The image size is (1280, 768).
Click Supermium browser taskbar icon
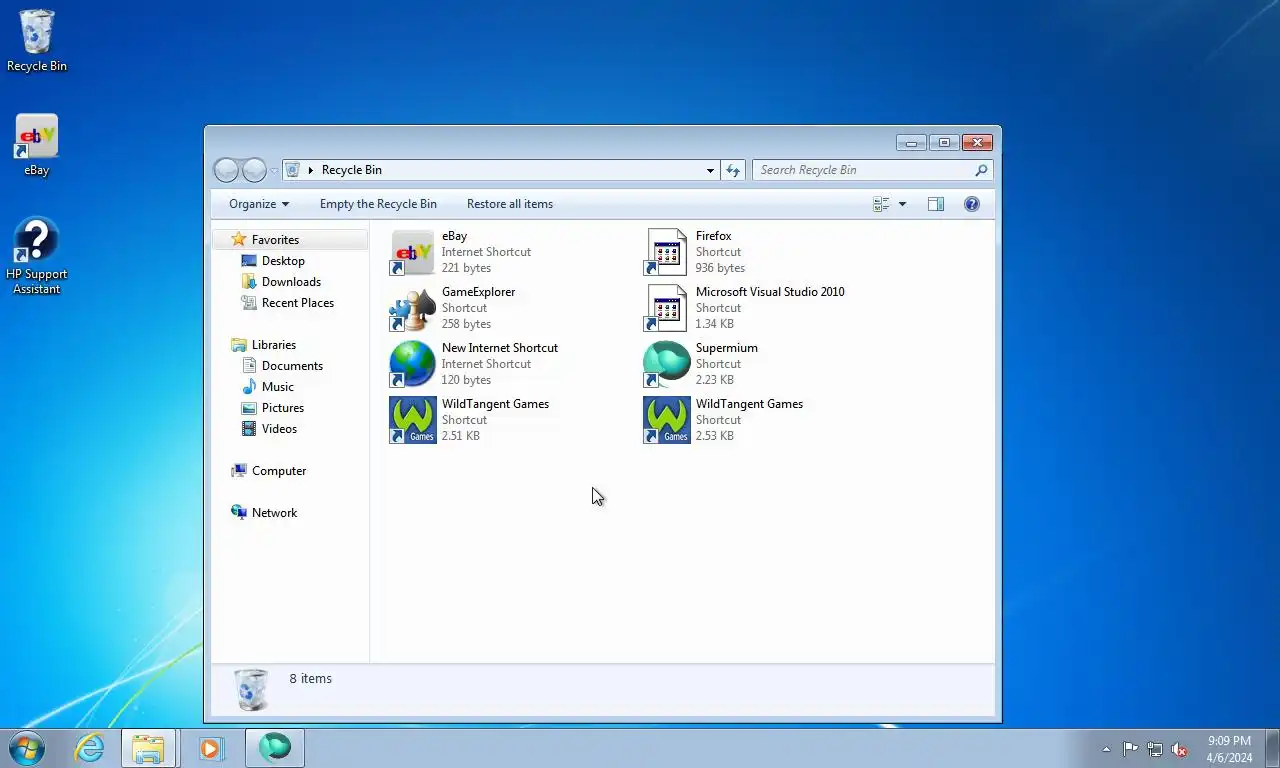pos(275,748)
